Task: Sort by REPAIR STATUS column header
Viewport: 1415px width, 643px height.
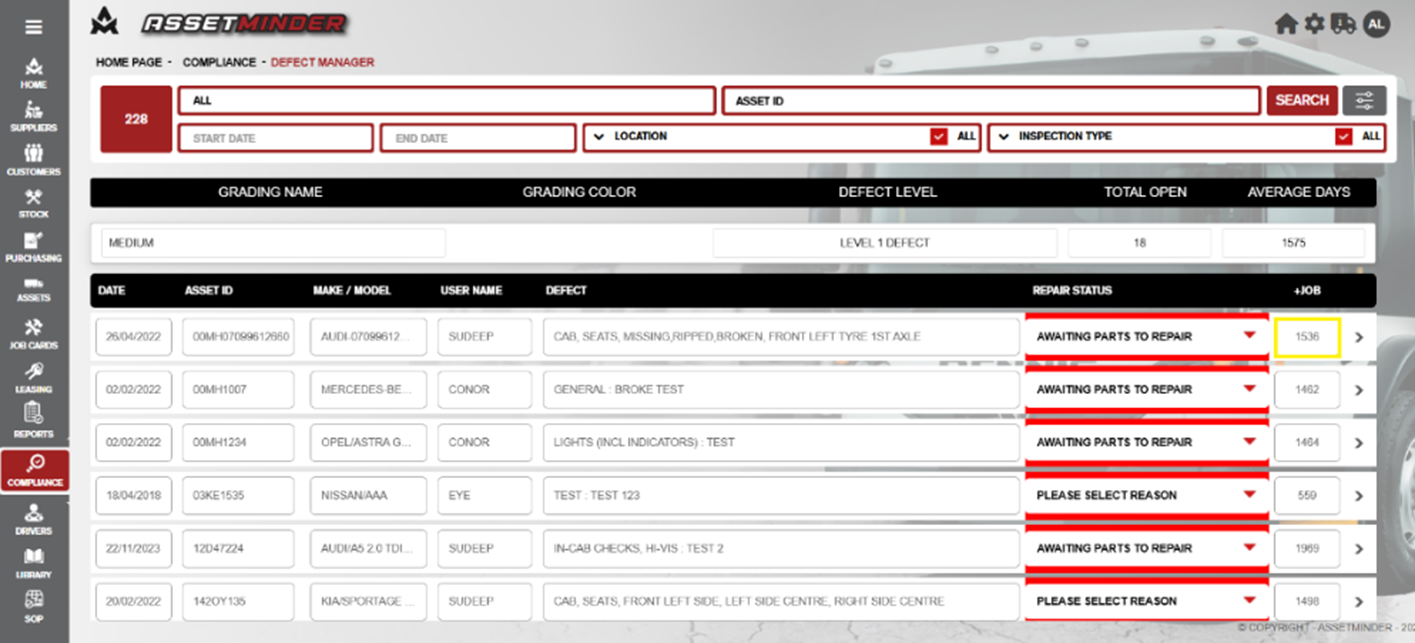Action: [x=1072, y=291]
